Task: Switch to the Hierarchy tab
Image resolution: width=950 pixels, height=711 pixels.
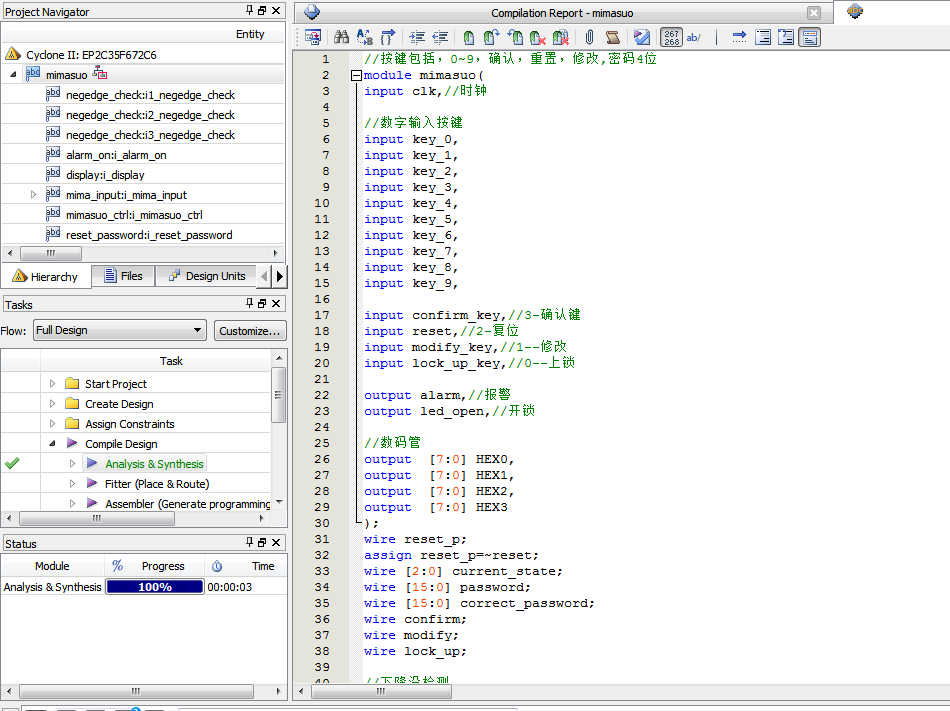Action: (x=46, y=276)
